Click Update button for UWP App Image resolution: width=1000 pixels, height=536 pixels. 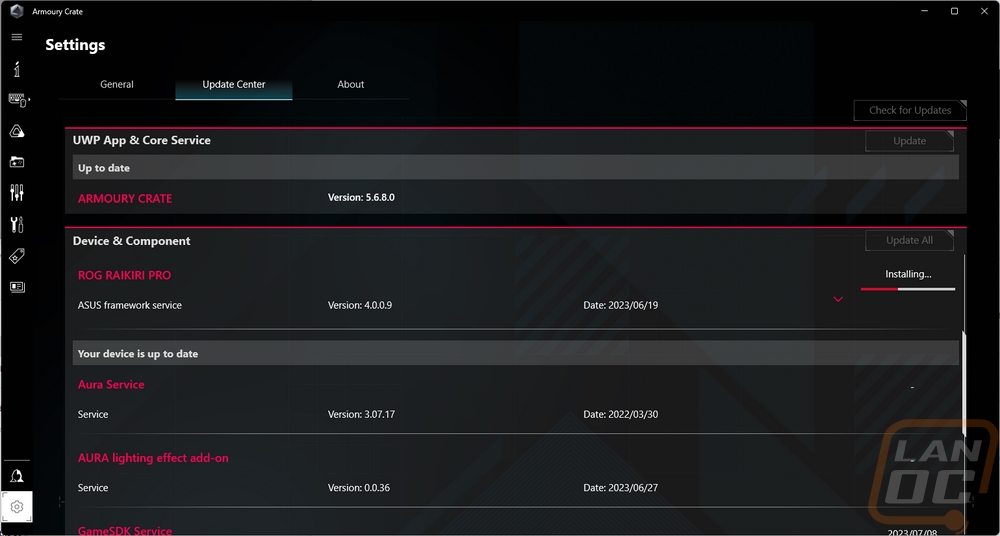click(x=909, y=141)
